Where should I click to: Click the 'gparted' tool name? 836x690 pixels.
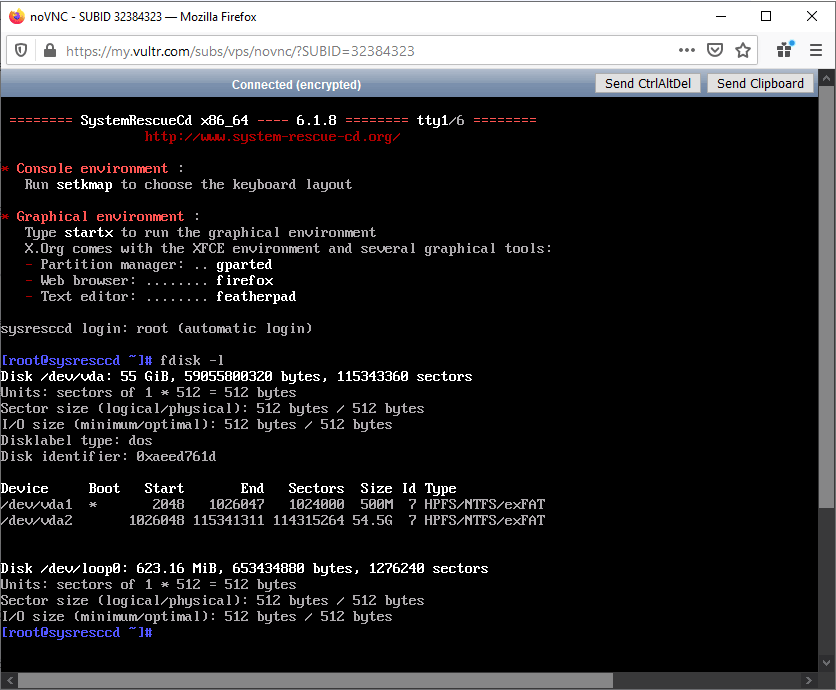(244, 265)
